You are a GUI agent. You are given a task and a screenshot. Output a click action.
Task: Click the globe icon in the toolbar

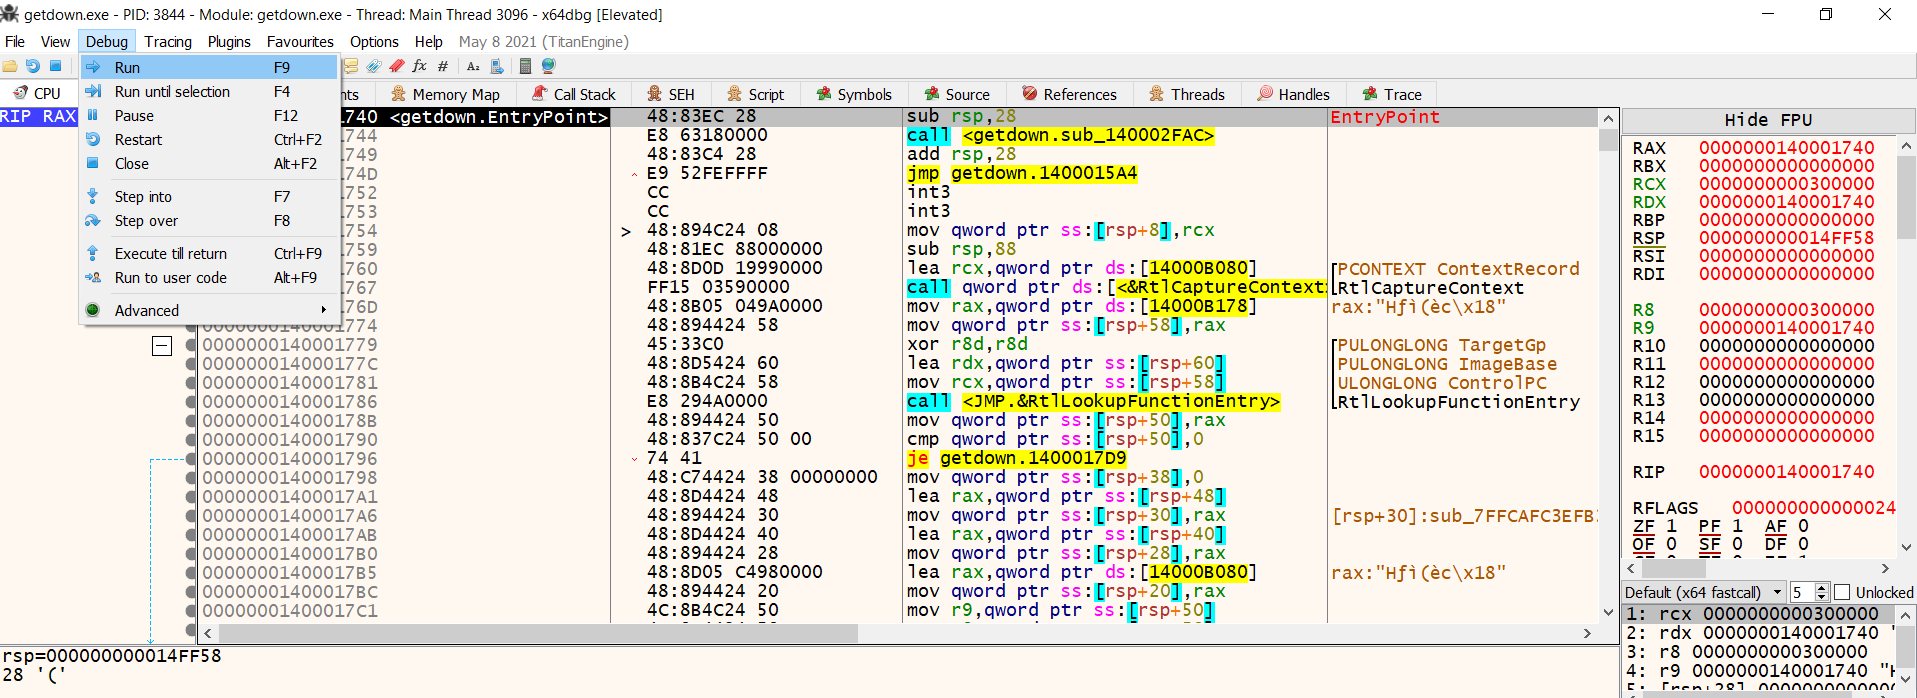(548, 66)
